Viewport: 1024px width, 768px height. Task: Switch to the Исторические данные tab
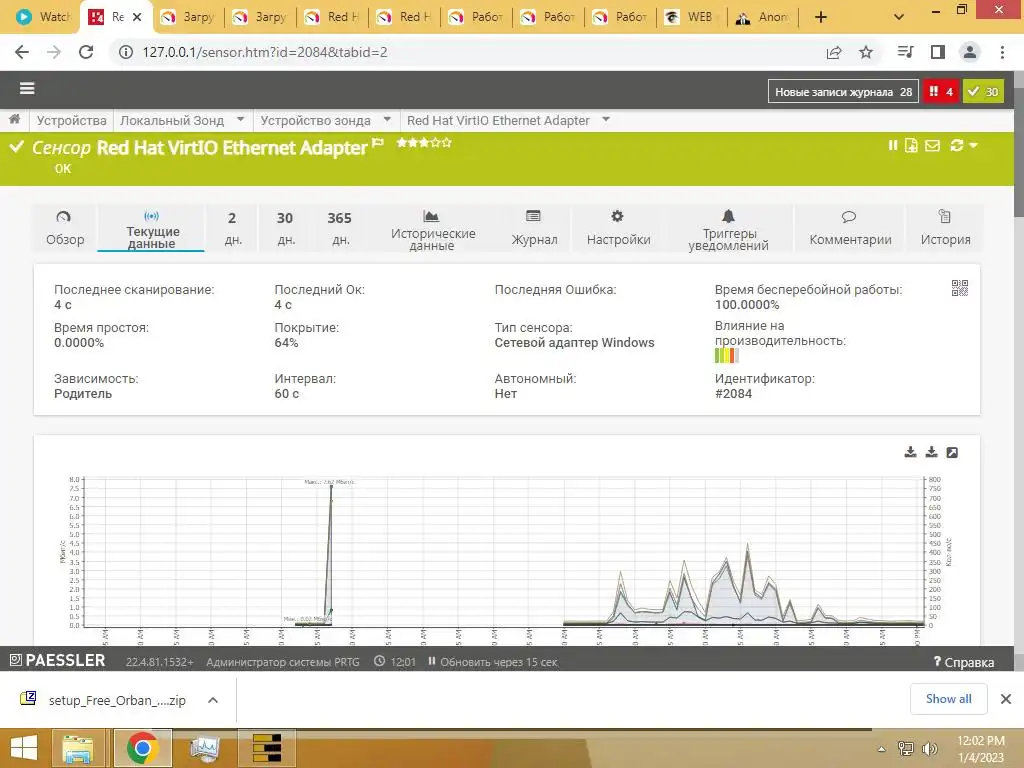(432, 228)
